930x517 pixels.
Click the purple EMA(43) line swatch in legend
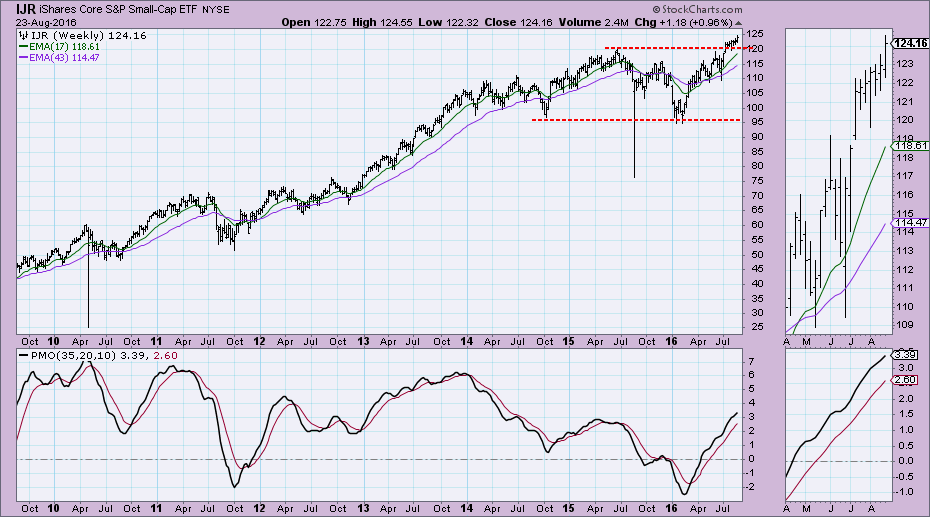click(x=23, y=58)
